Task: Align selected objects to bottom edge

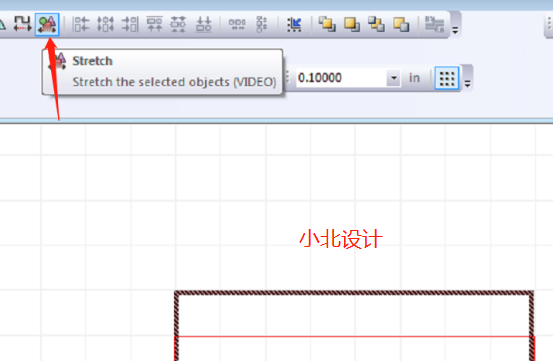Action: coord(204,24)
